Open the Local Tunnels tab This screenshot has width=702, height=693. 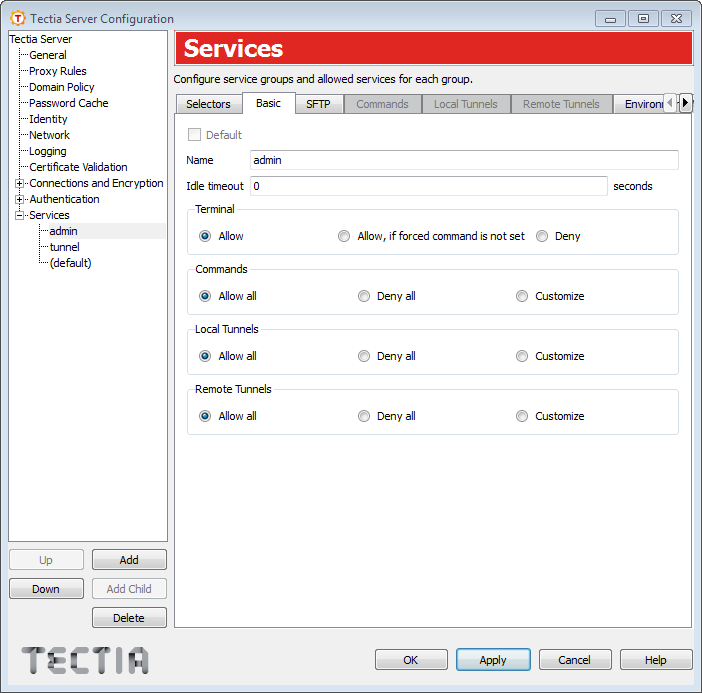[466, 104]
